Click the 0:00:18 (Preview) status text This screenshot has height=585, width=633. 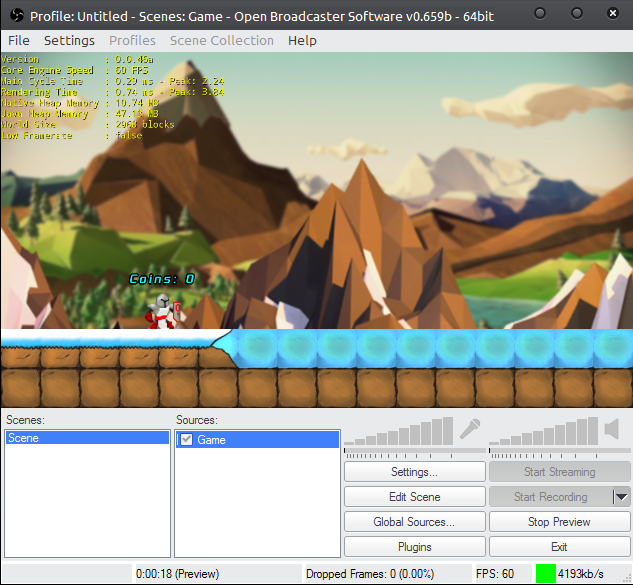[x=177, y=574]
